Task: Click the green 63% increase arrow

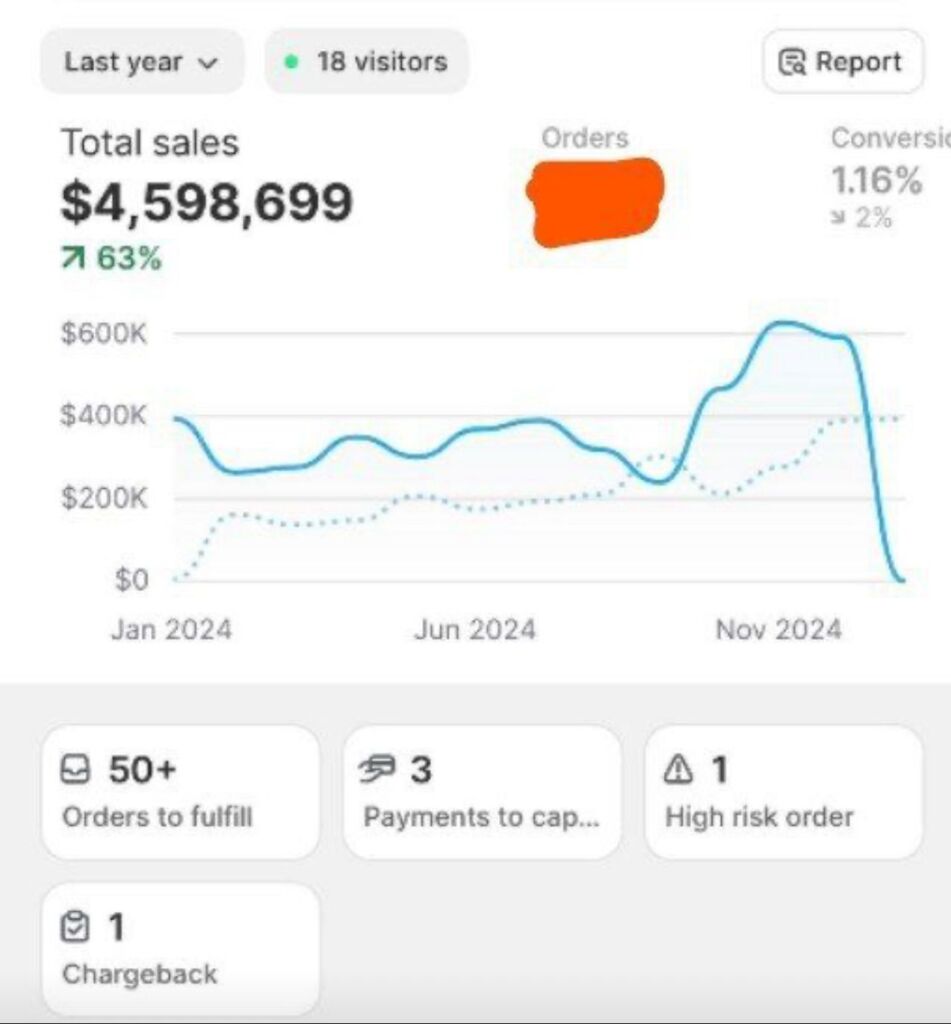Action: click(x=72, y=260)
